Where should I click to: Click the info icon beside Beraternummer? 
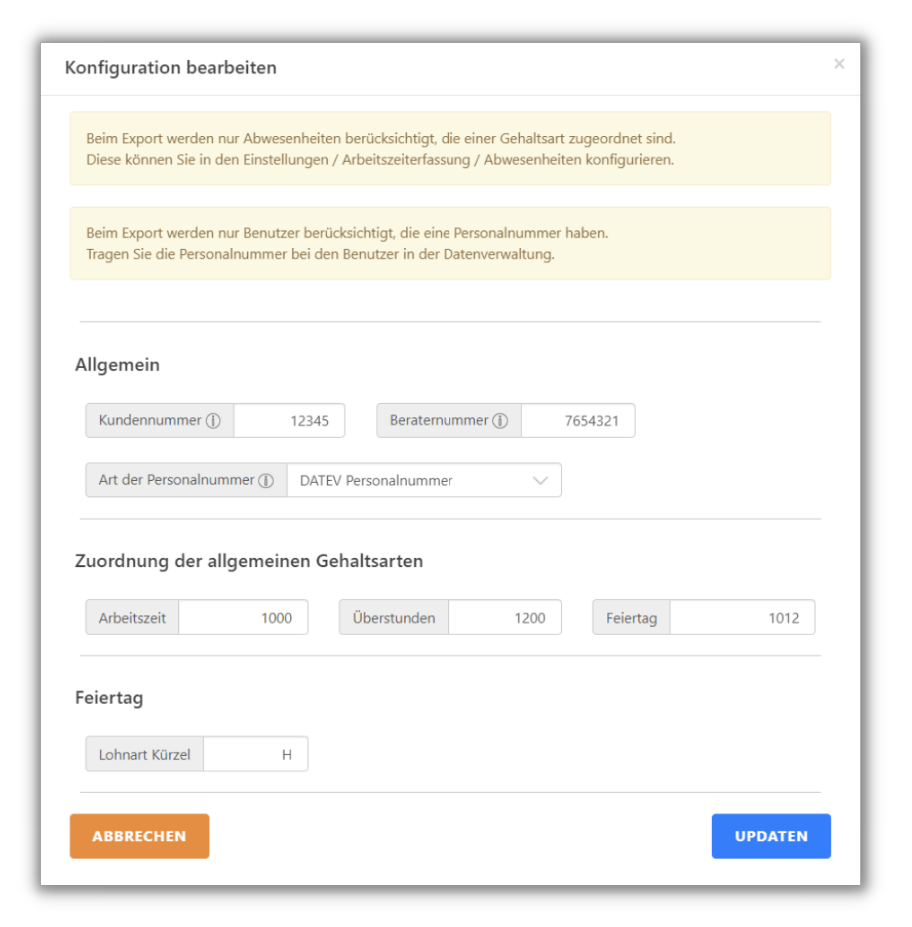pyautogui.click(x=500, y=421)
